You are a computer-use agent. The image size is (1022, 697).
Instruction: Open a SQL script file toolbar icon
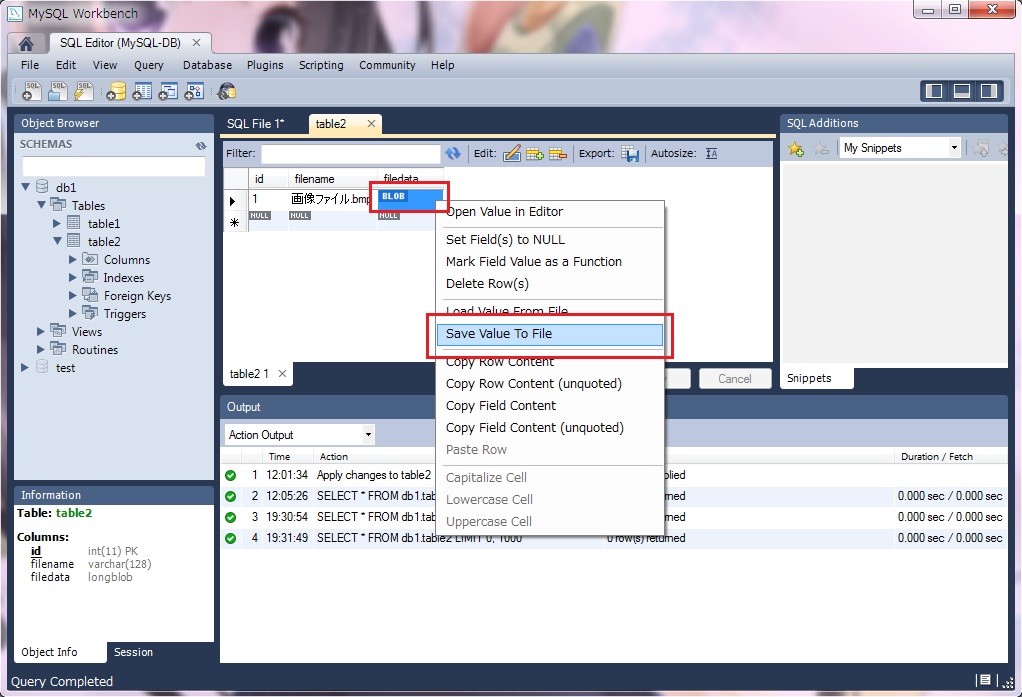57,91
